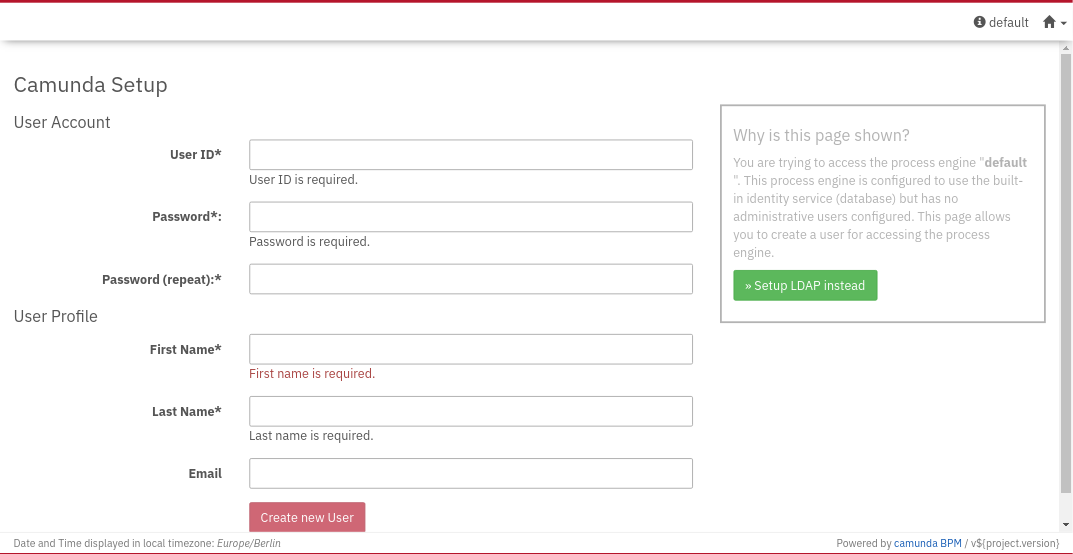Image resolution: width=1073 pixels, height=554 pixels.
Task: Click the info icon beside default
Action: point(980,22)
